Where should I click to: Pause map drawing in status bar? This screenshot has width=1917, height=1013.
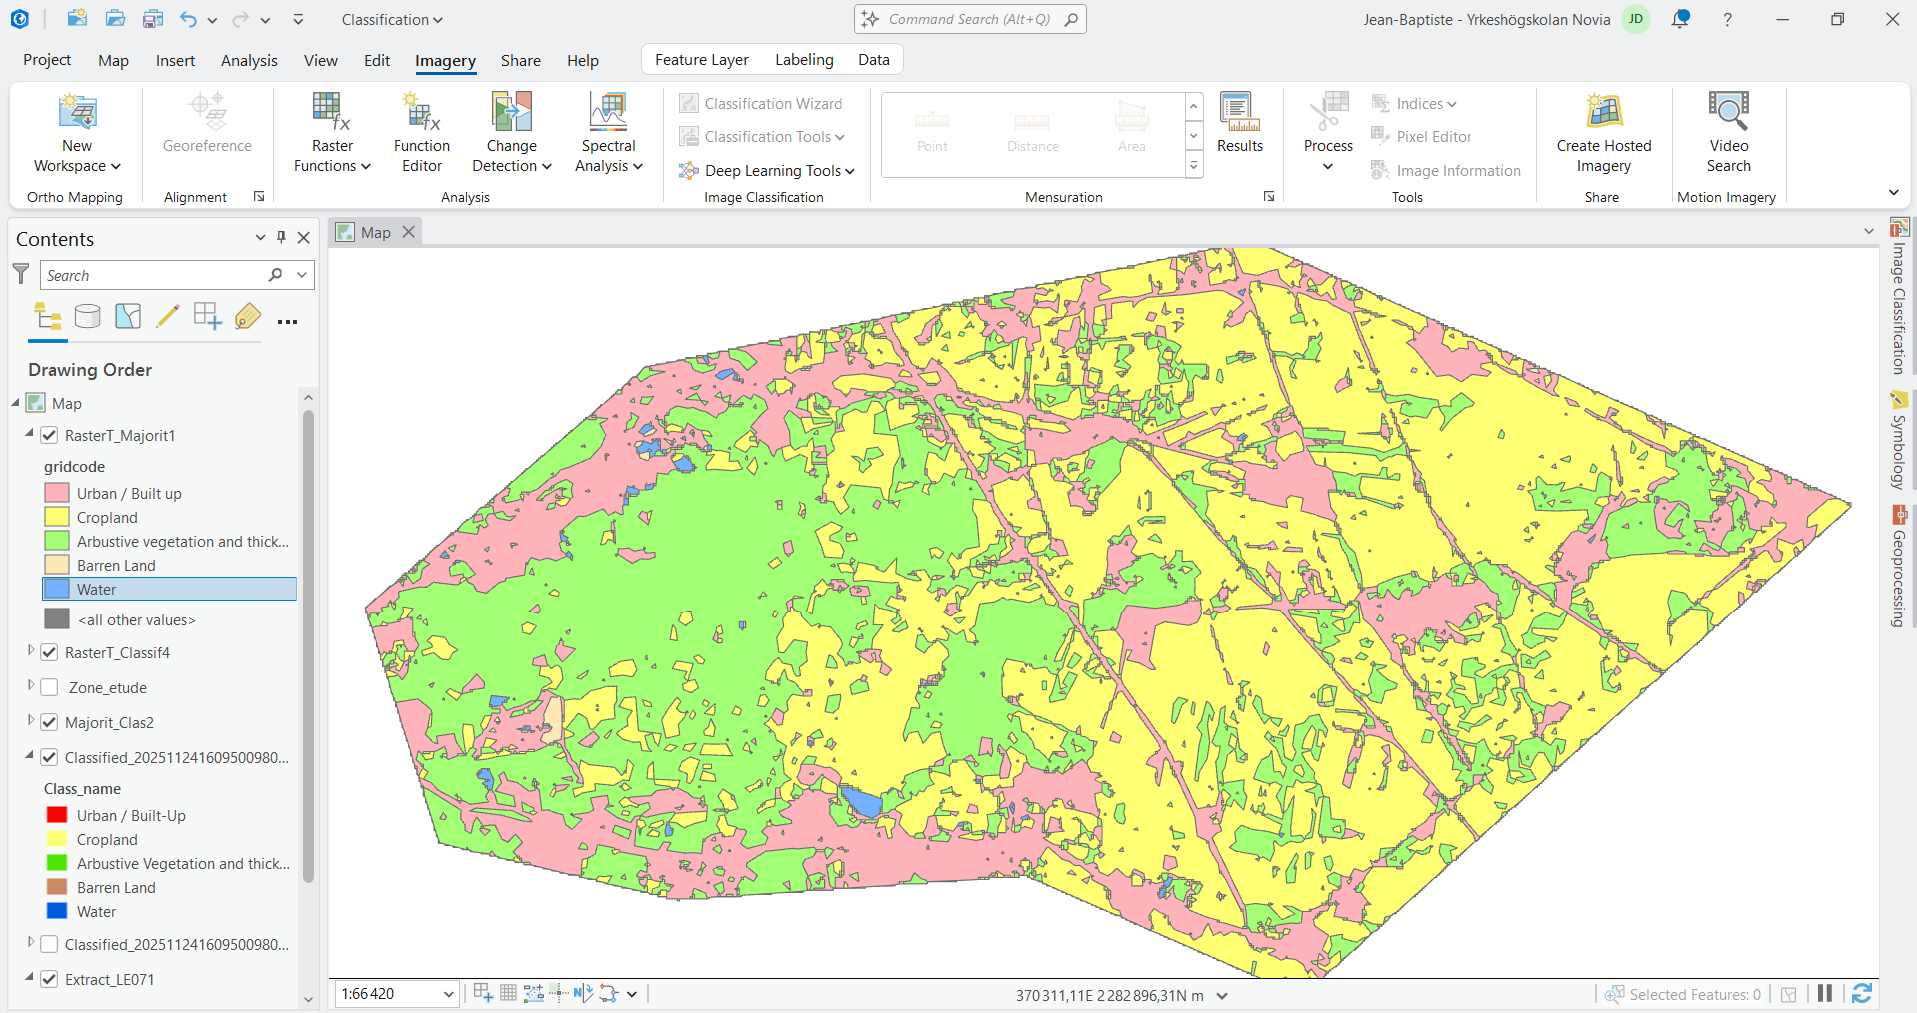[1825, 994]
